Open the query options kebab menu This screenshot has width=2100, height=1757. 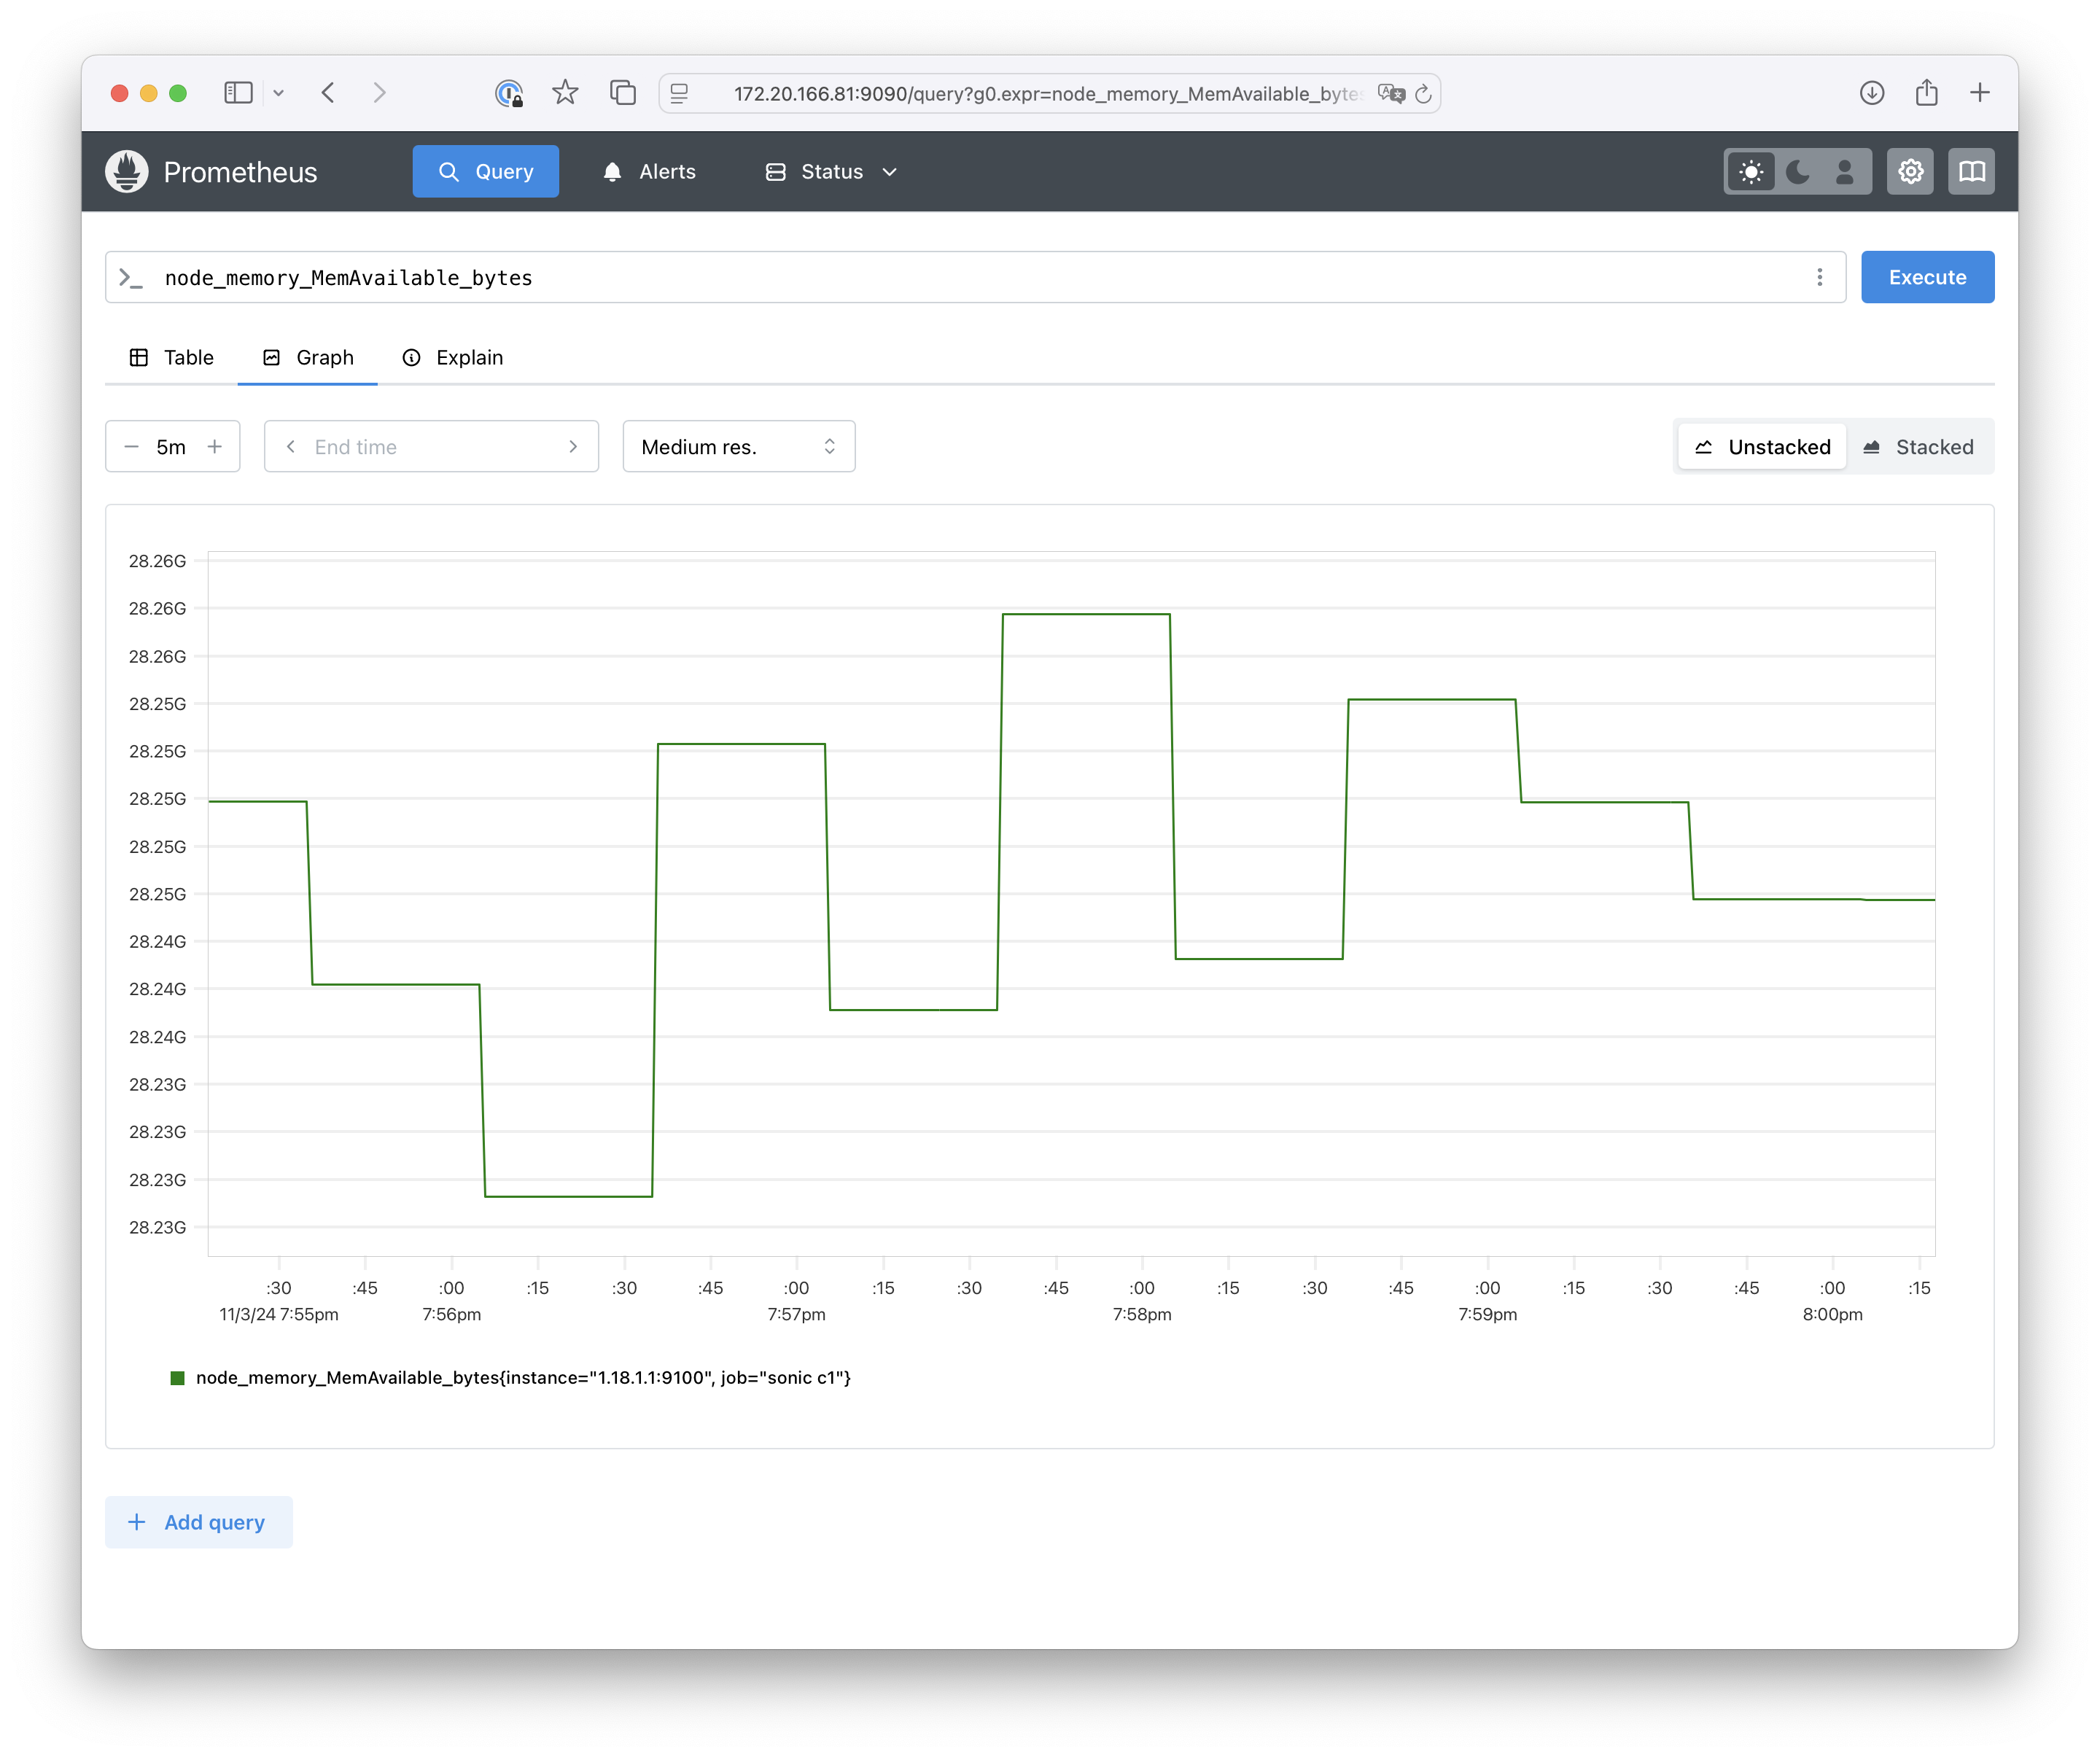point(1819,277)
